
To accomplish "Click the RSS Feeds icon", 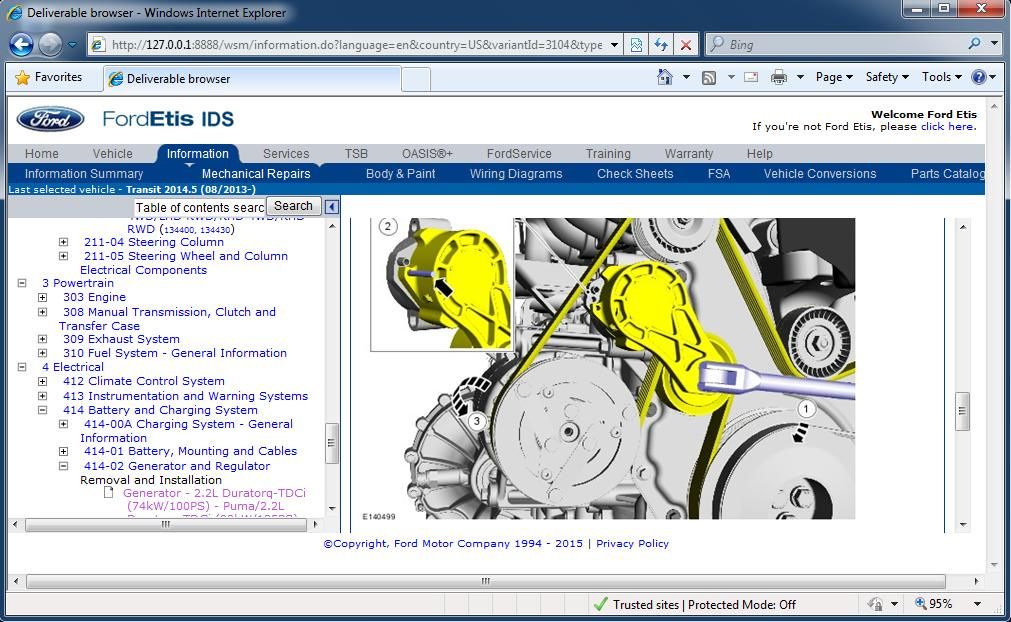I will tap(709, 77).
